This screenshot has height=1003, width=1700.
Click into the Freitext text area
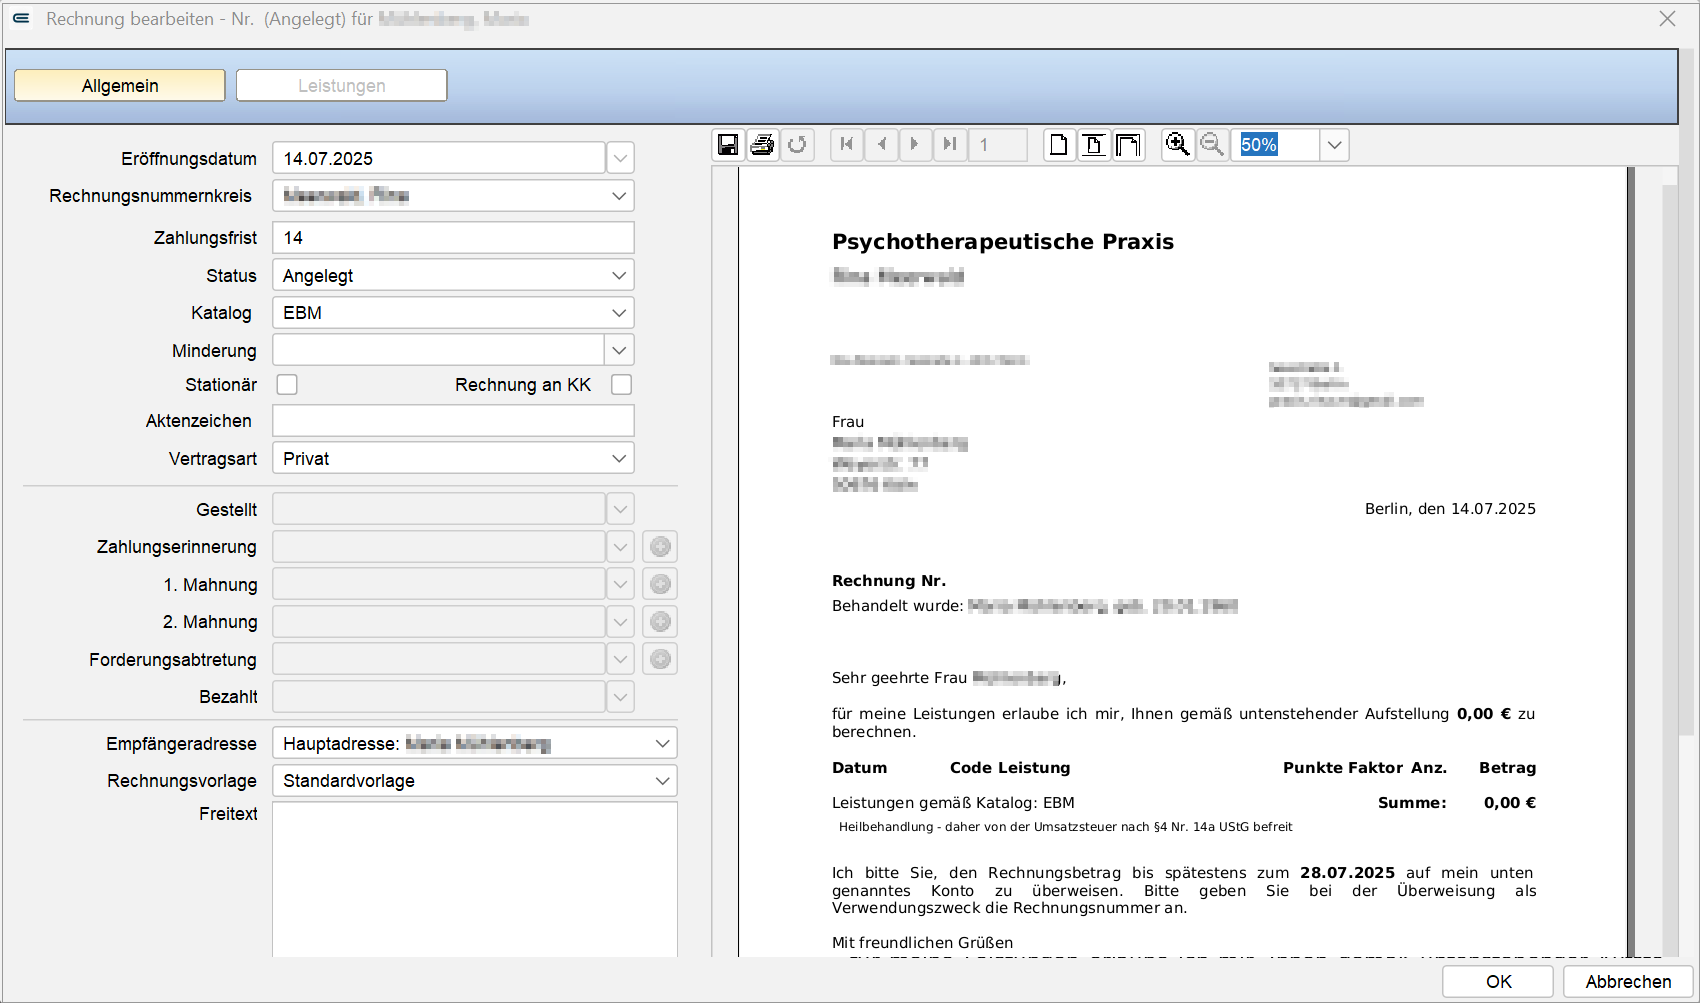coord(475,879)
